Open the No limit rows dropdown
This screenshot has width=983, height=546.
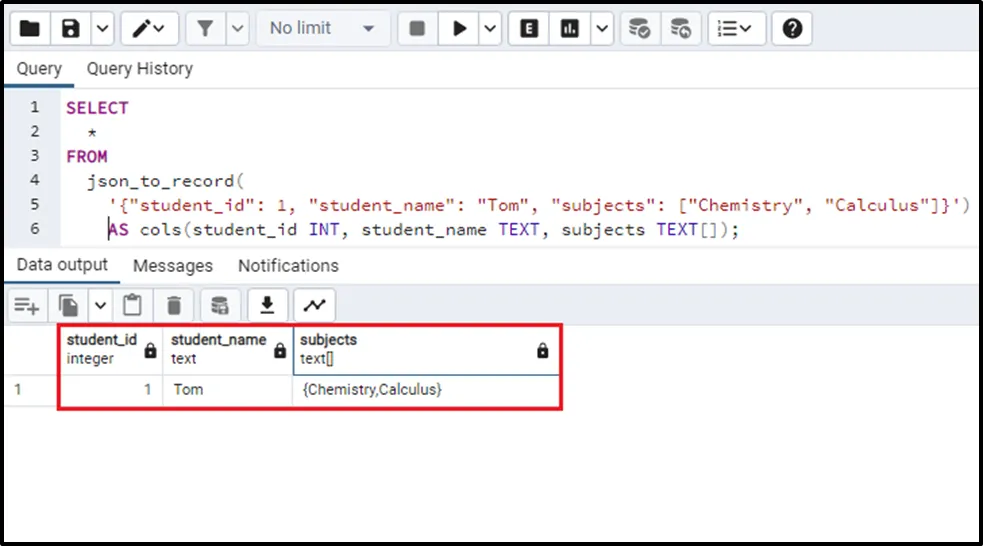coord(322,29)
